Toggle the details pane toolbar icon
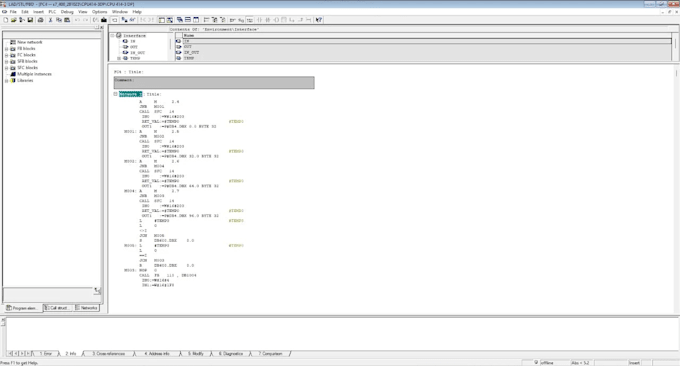The width and height of the screenshot is (680, 366). coord(170,20)
